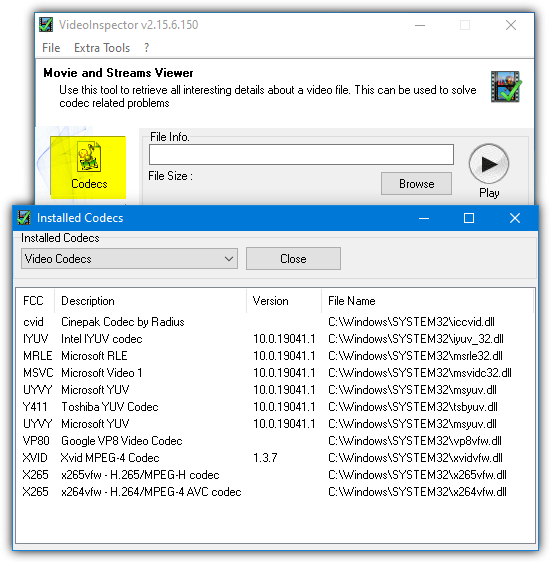
Task: Select the Microsoft RLE row
Action: click(x=275, y=356)
